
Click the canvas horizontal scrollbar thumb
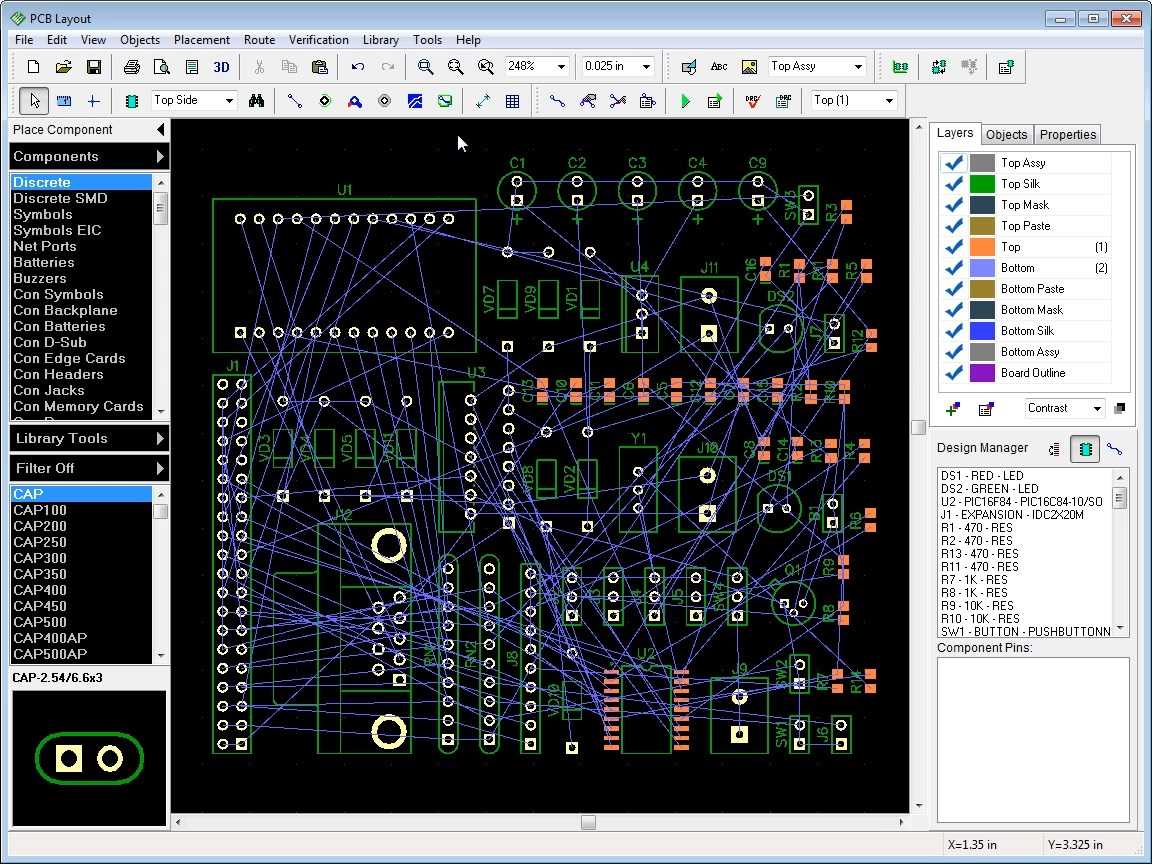click(x=588, y=823)
